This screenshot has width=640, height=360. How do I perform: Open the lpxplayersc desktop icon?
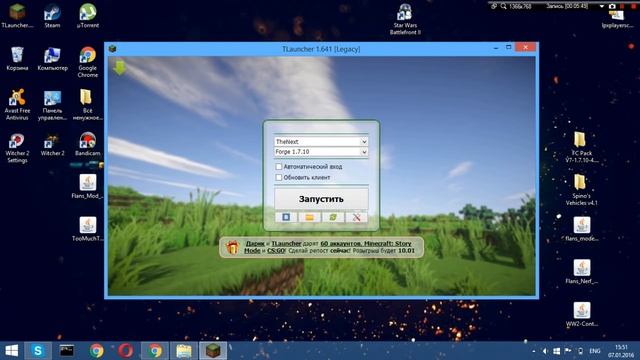[617, 20]
